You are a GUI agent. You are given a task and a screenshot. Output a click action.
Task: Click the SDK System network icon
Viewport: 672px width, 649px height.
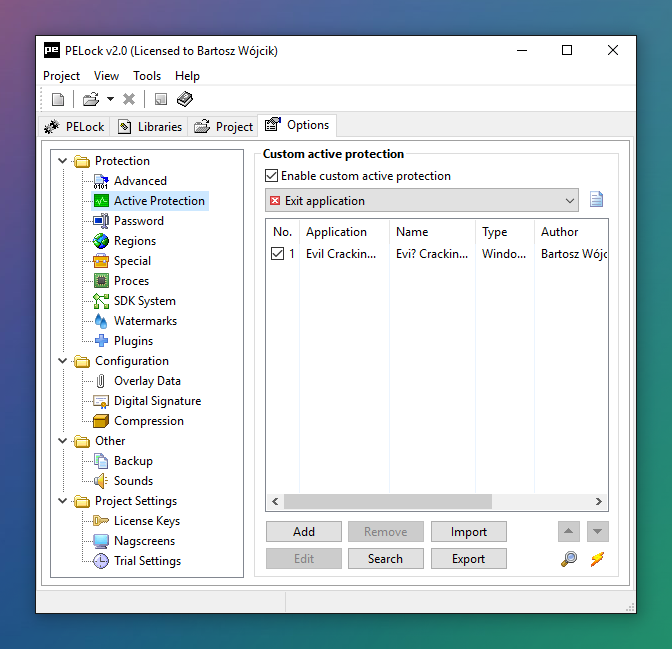[101, 301]
